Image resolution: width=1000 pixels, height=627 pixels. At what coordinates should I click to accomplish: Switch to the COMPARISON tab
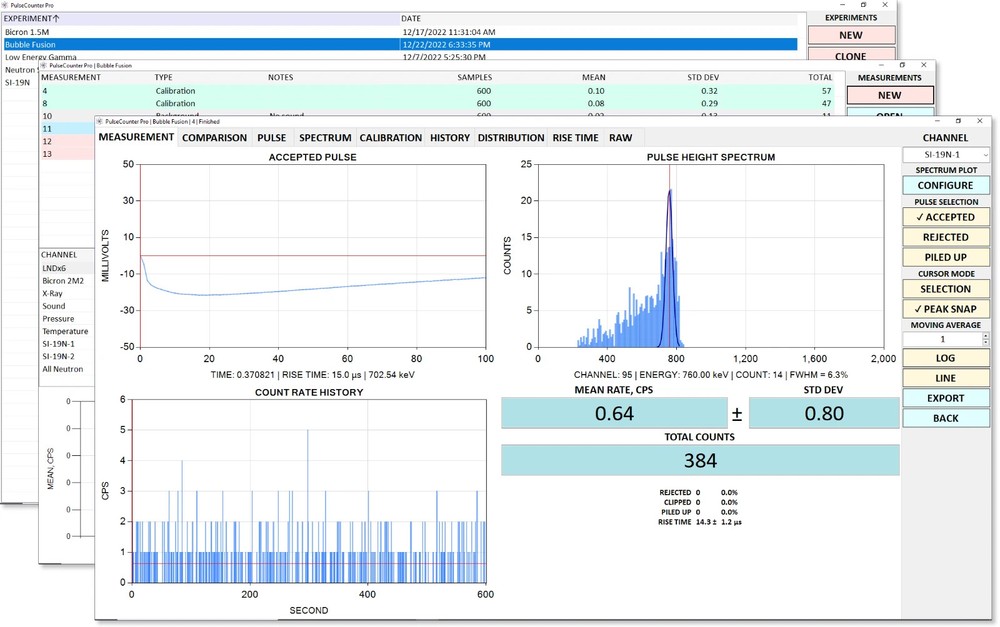tap(214, 137)
